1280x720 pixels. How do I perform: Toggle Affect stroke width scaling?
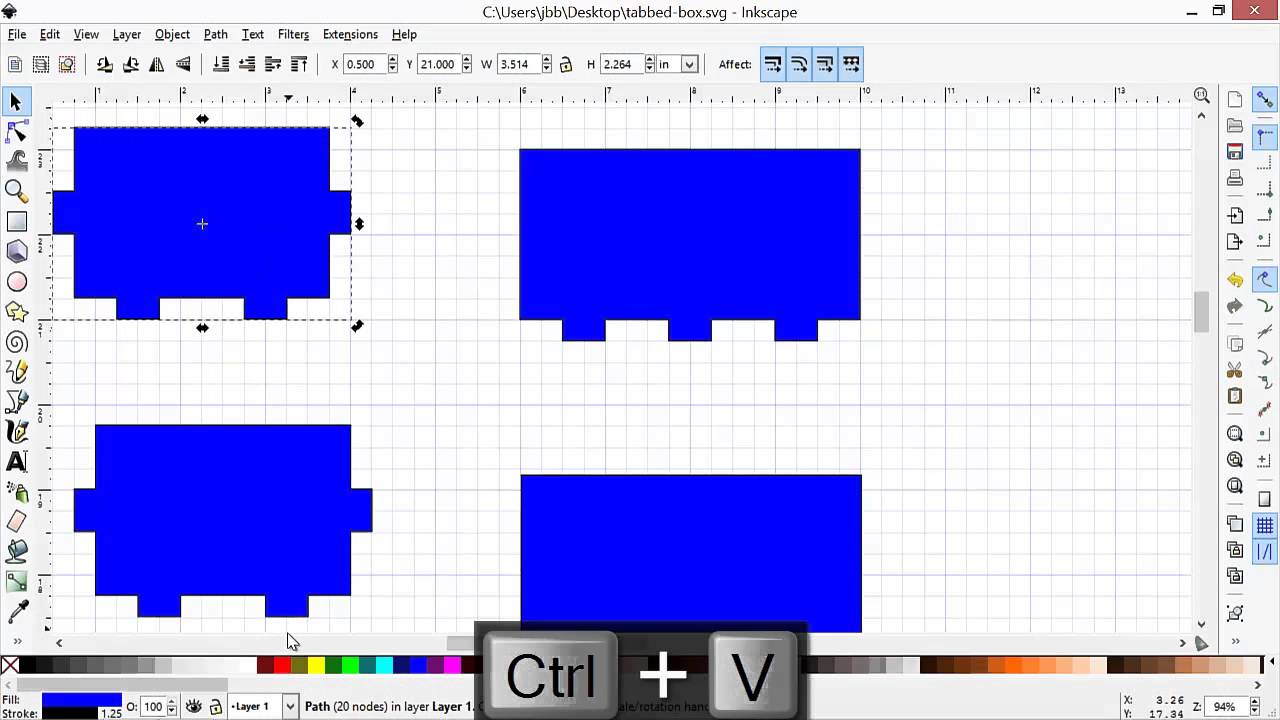coord(773,64)
